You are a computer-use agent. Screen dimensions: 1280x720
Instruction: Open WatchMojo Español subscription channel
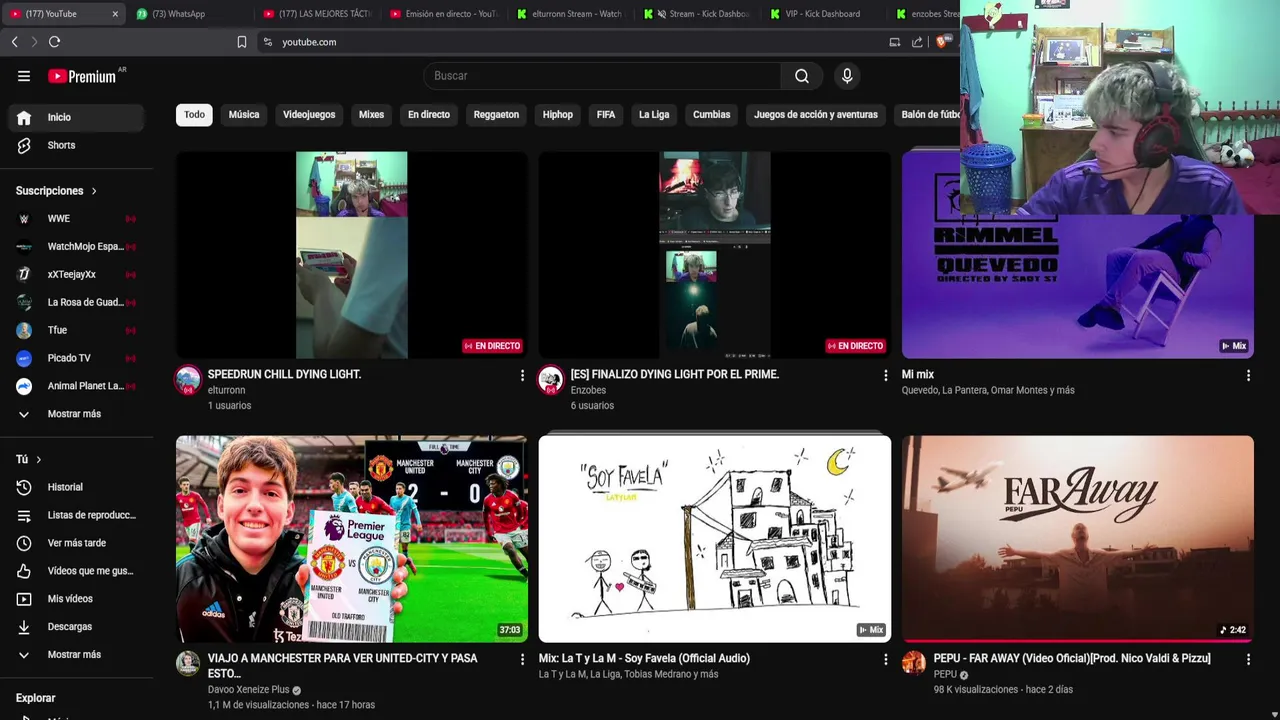click(x=77, y=247)
